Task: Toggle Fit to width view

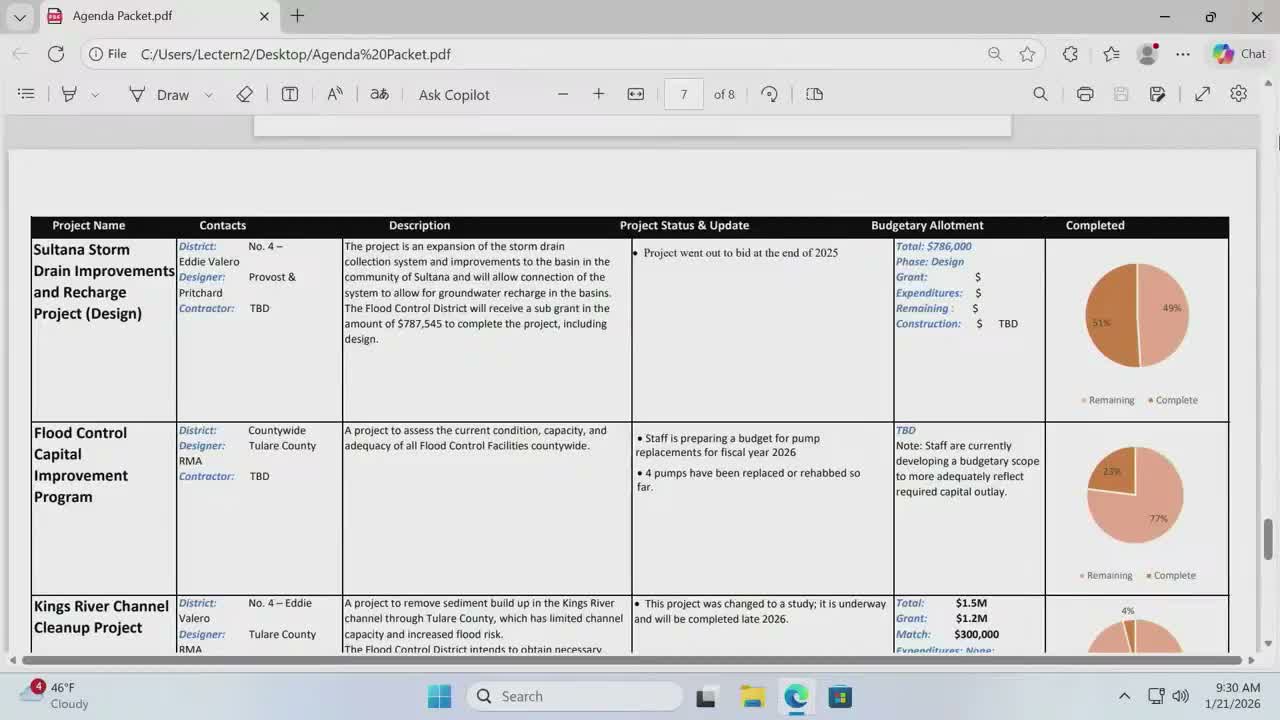Action: [636, 94]
